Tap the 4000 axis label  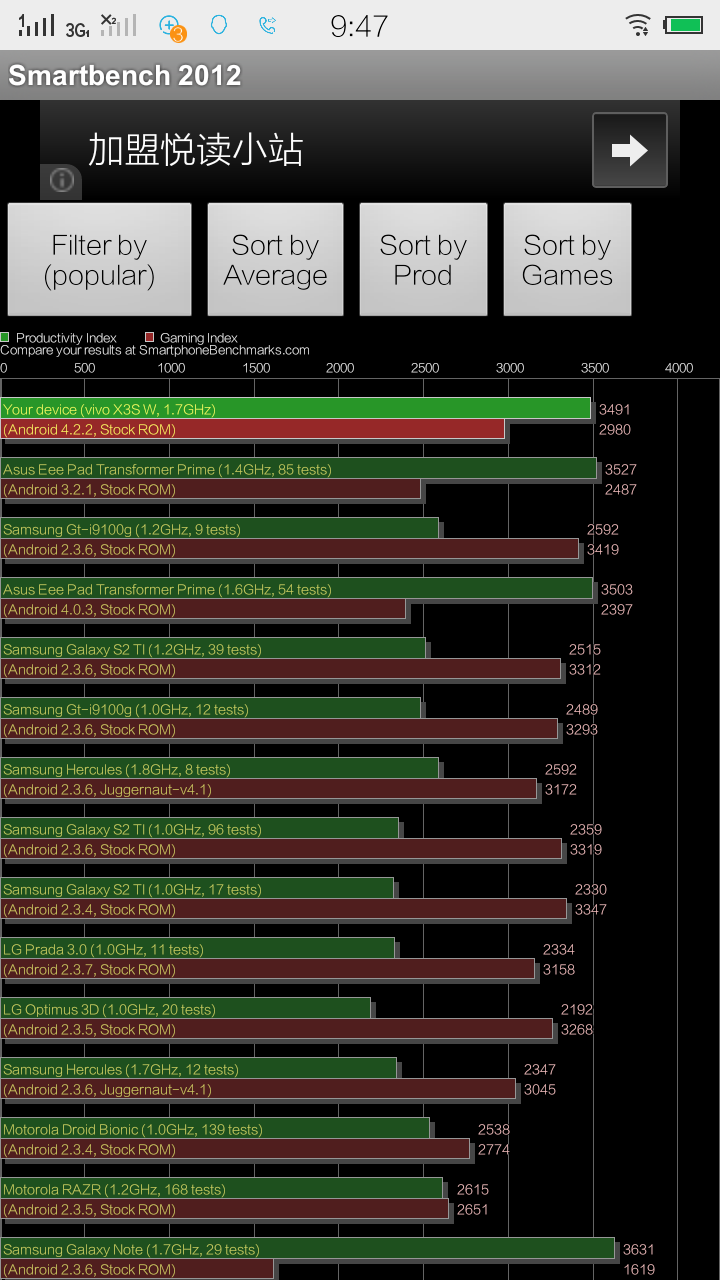(x=679, y=368)
